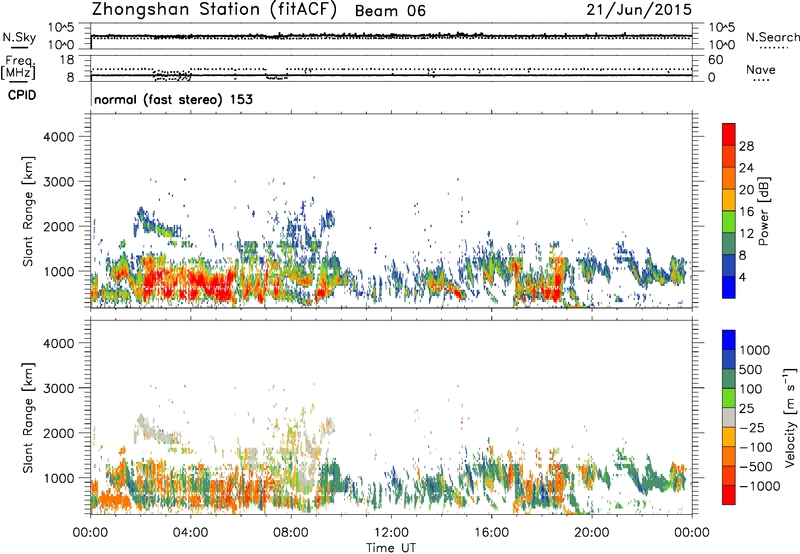Image resolution: width=800 pixels, height=554 pixels.
Task: Click the solid line sample under N.Sky
Action: (19, 47)
